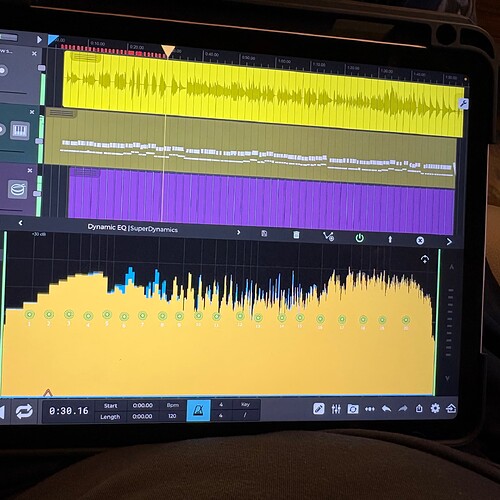
Task: Tap the home icon in bottom toolbar
Action: pos(451,408)
